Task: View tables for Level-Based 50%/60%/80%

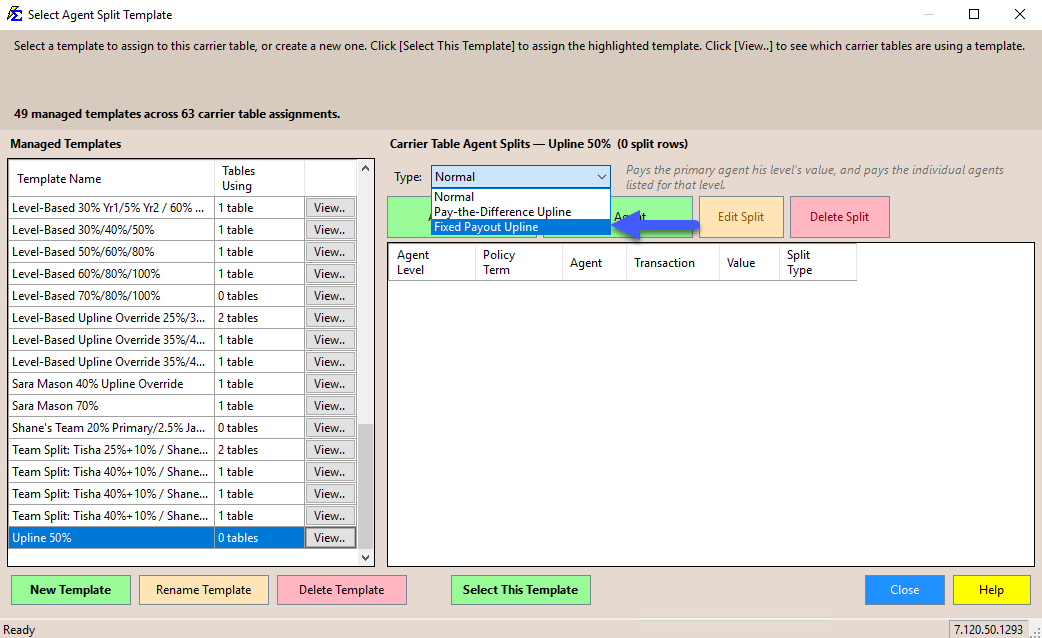Action: pos(330,252)
